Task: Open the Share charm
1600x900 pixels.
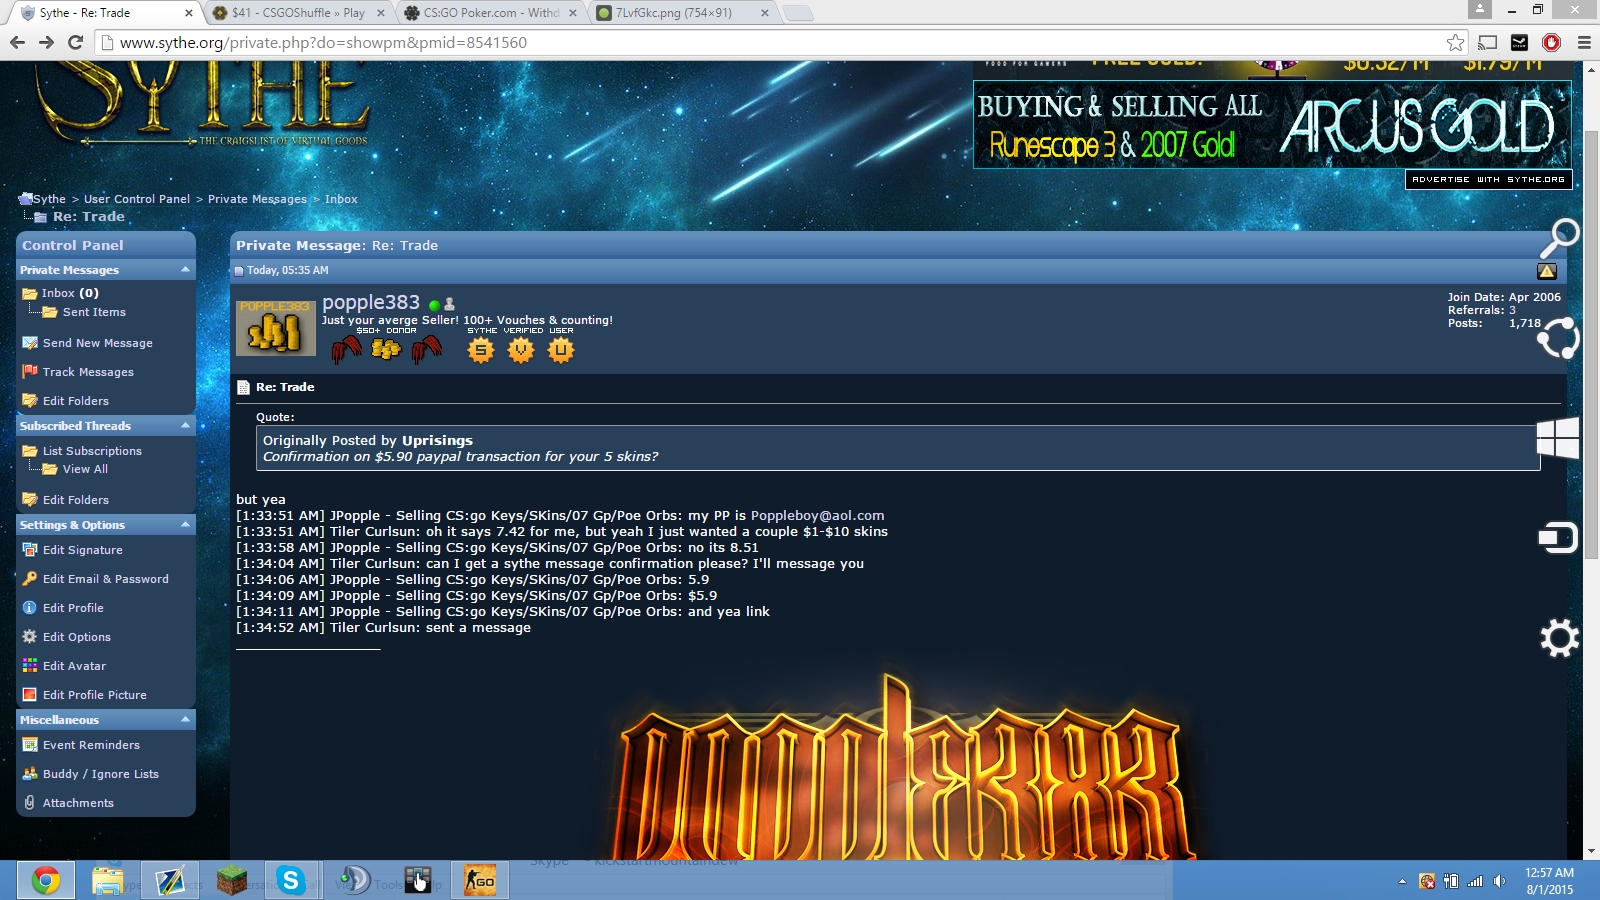Action: click(1558, 338)
